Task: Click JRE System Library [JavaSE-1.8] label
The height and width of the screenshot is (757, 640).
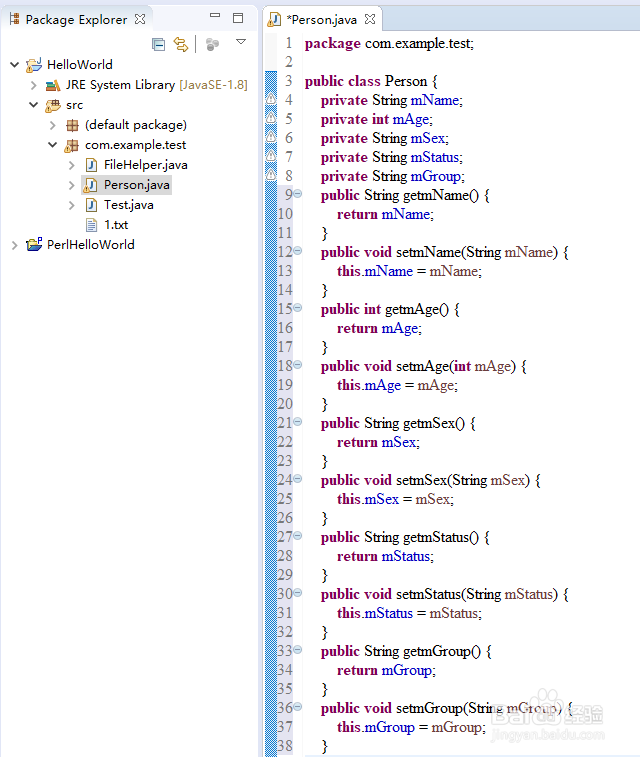Action: 157,85
